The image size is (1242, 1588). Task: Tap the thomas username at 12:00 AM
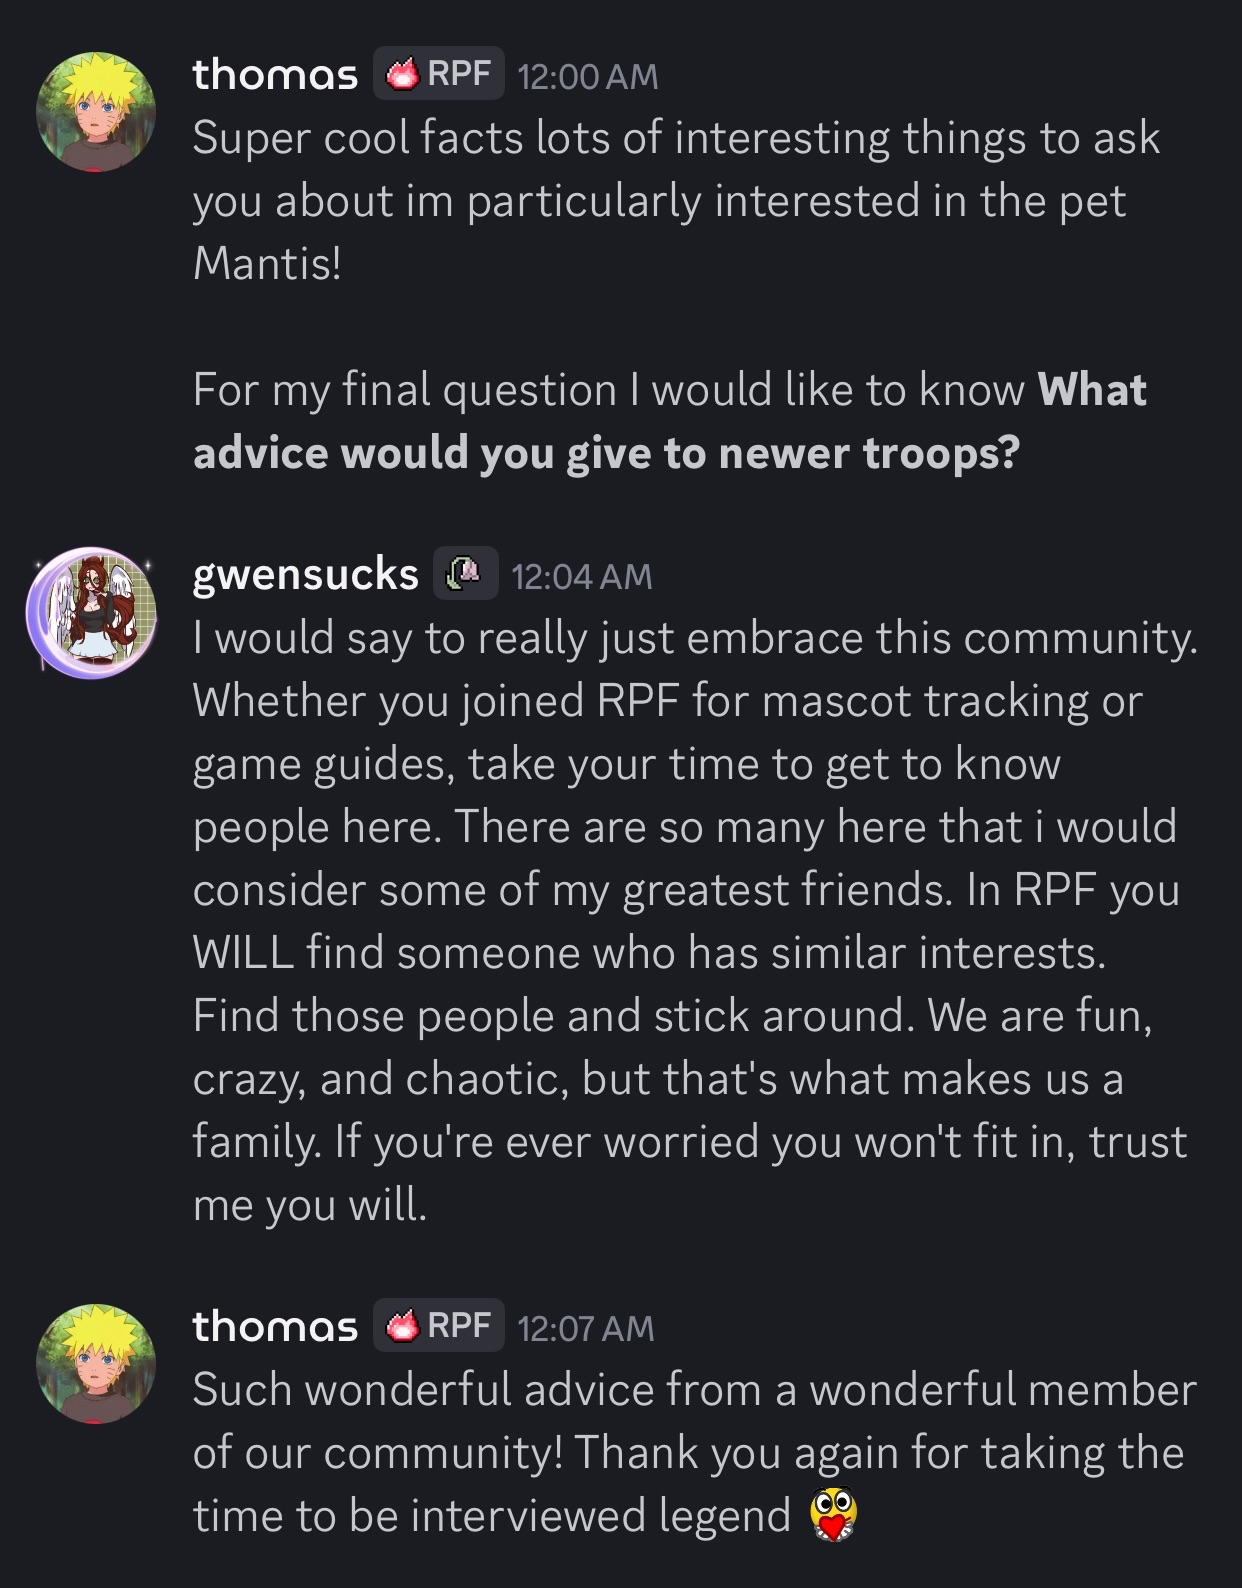point(275,75)
